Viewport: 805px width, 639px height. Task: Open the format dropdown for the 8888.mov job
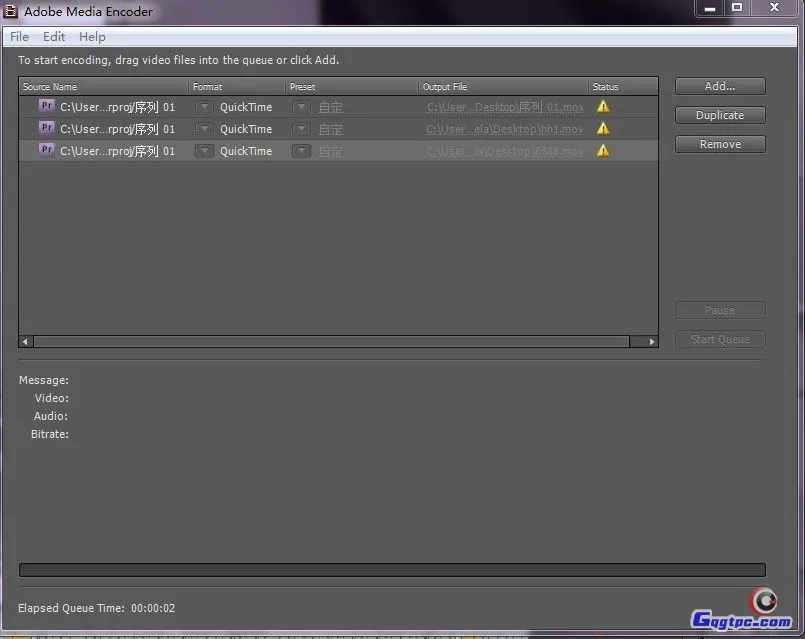(x=204, y=151)
